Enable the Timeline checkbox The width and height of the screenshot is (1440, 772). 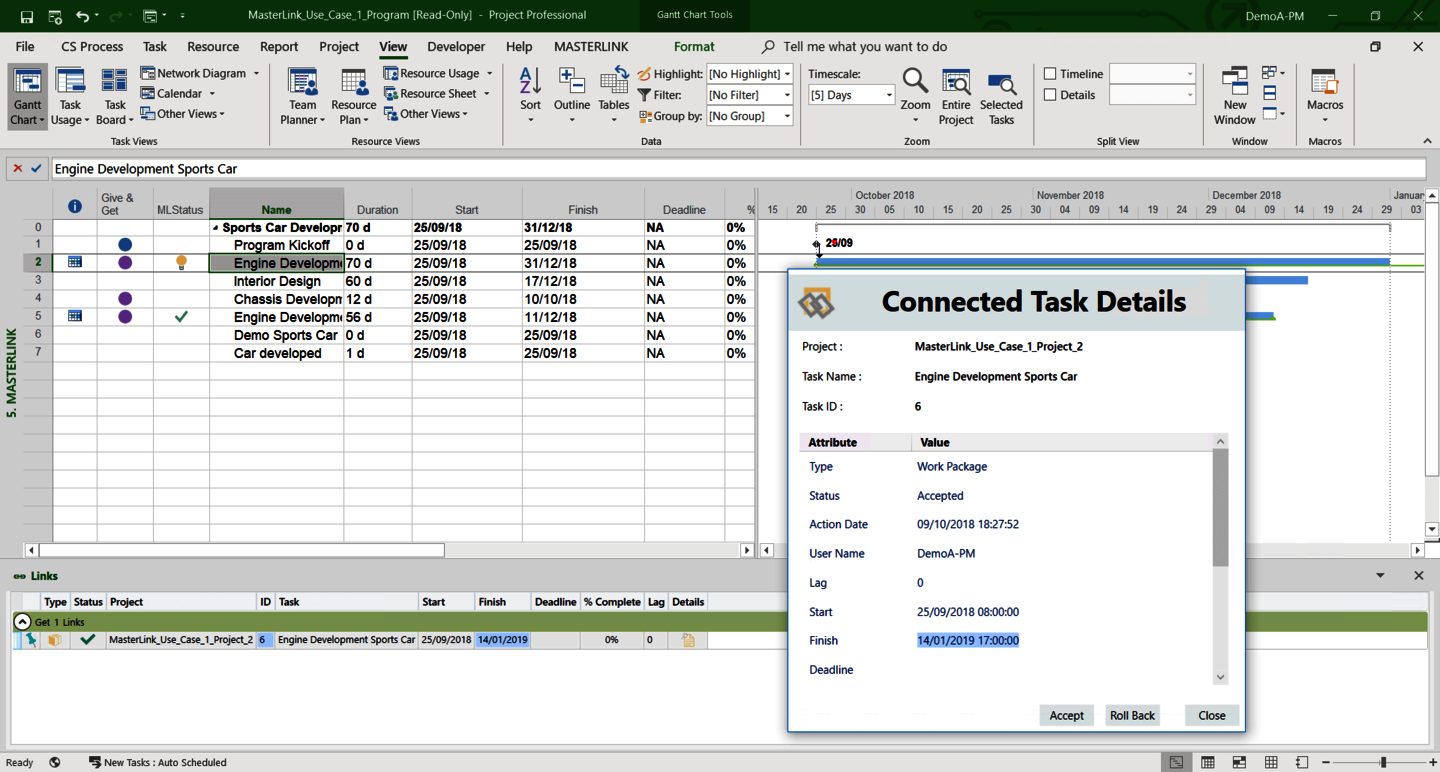(1050, 74)
